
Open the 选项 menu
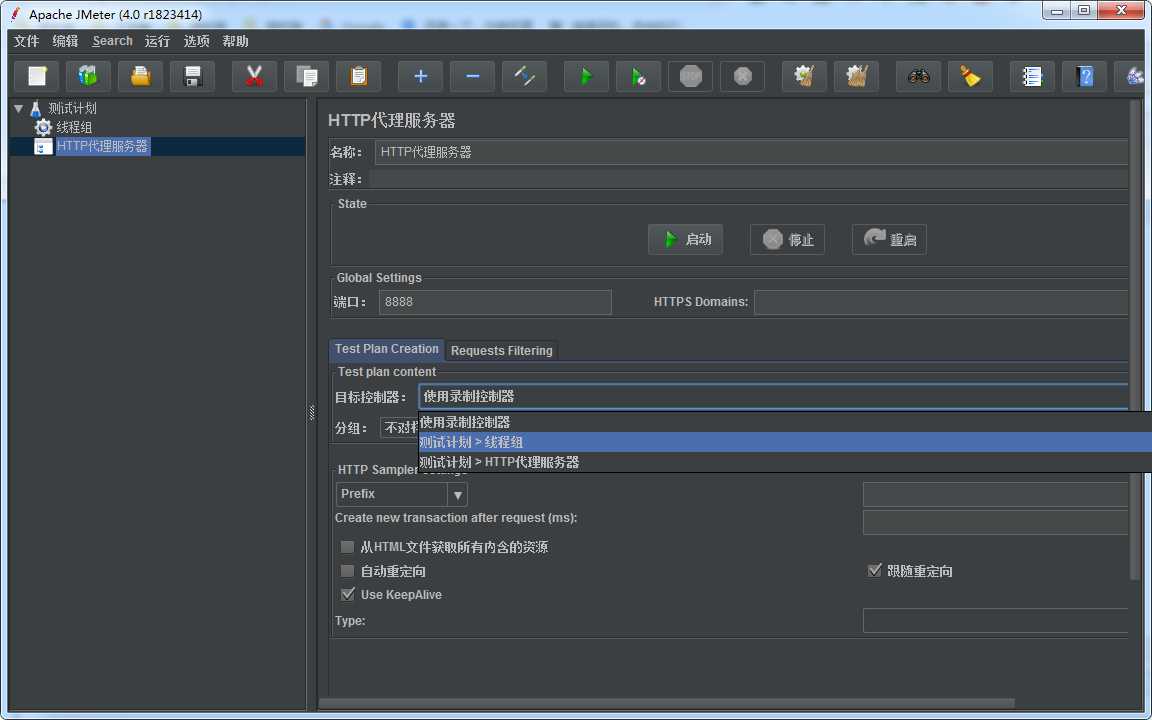(x=196, y=41)
